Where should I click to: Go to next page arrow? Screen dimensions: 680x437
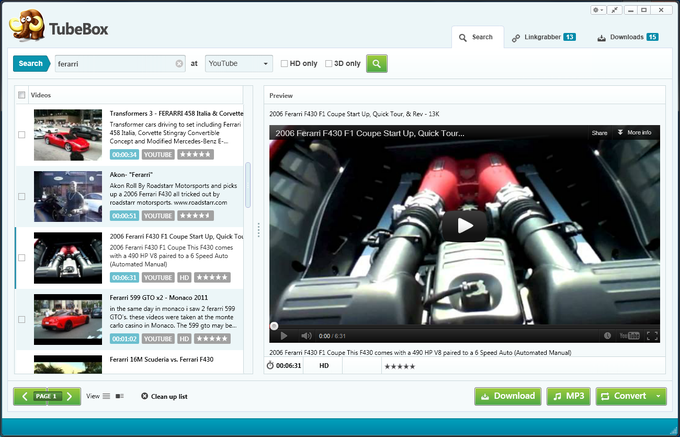click(70, 396)
